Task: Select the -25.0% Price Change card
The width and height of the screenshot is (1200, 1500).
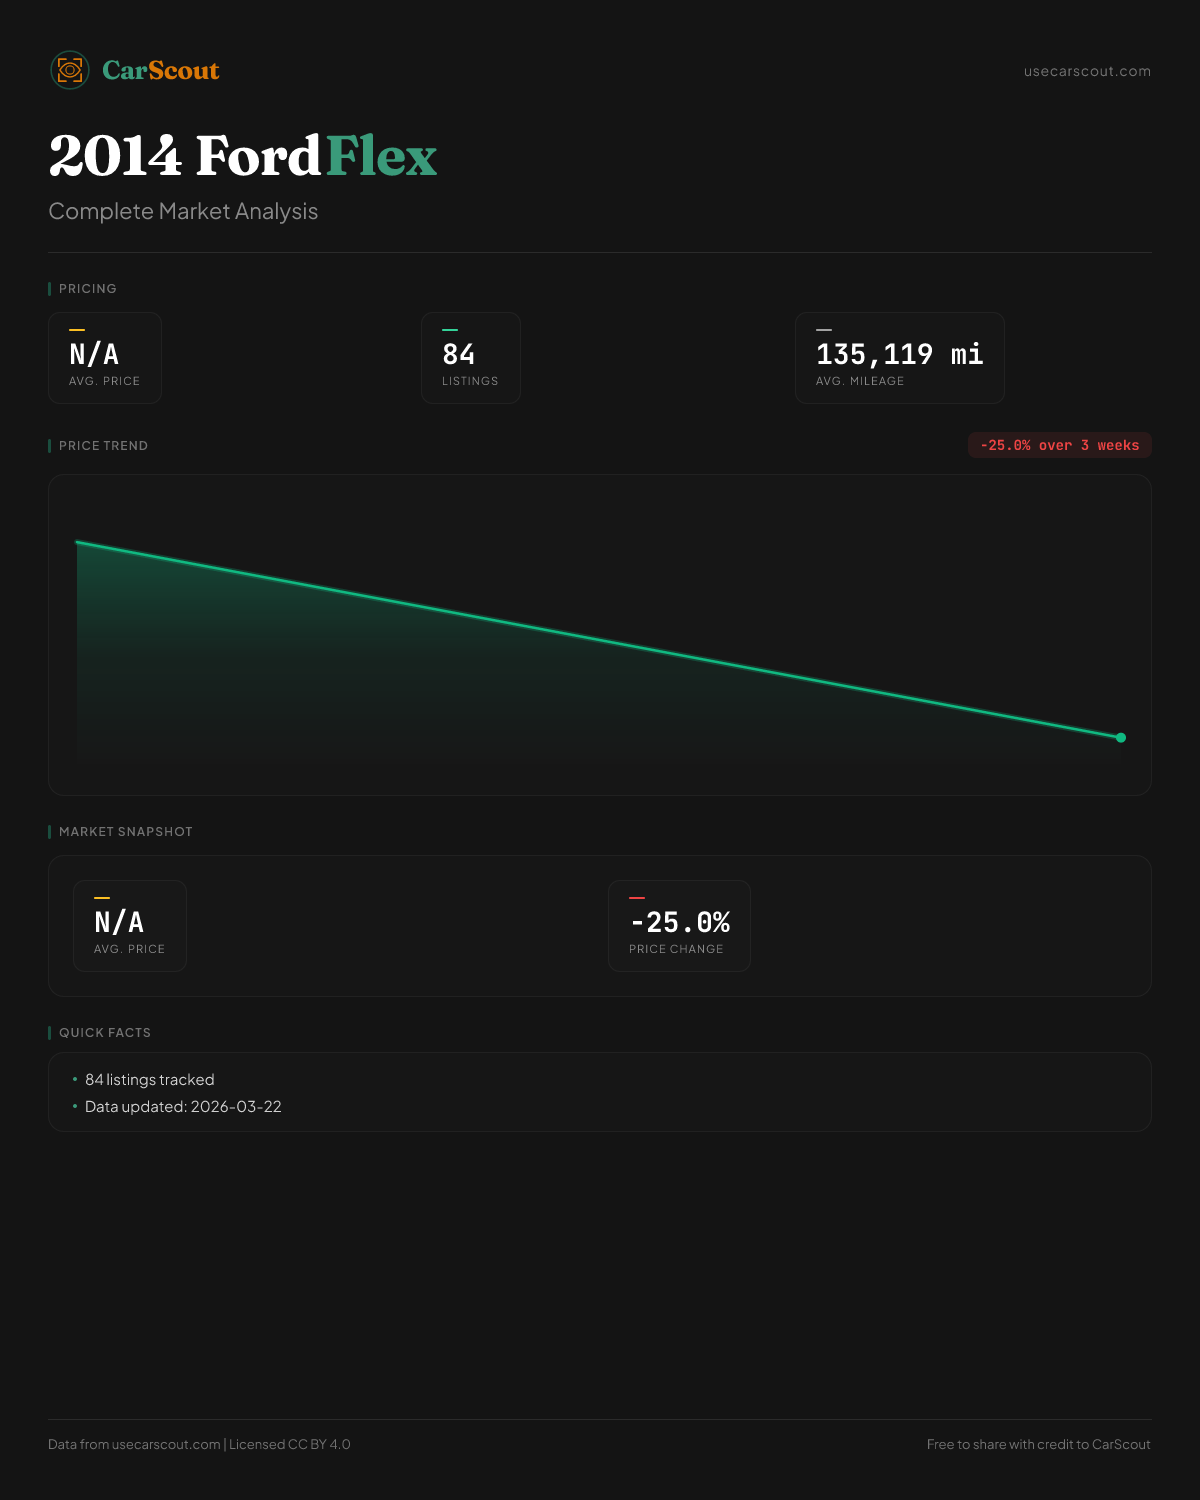Action: click(679, 926)
